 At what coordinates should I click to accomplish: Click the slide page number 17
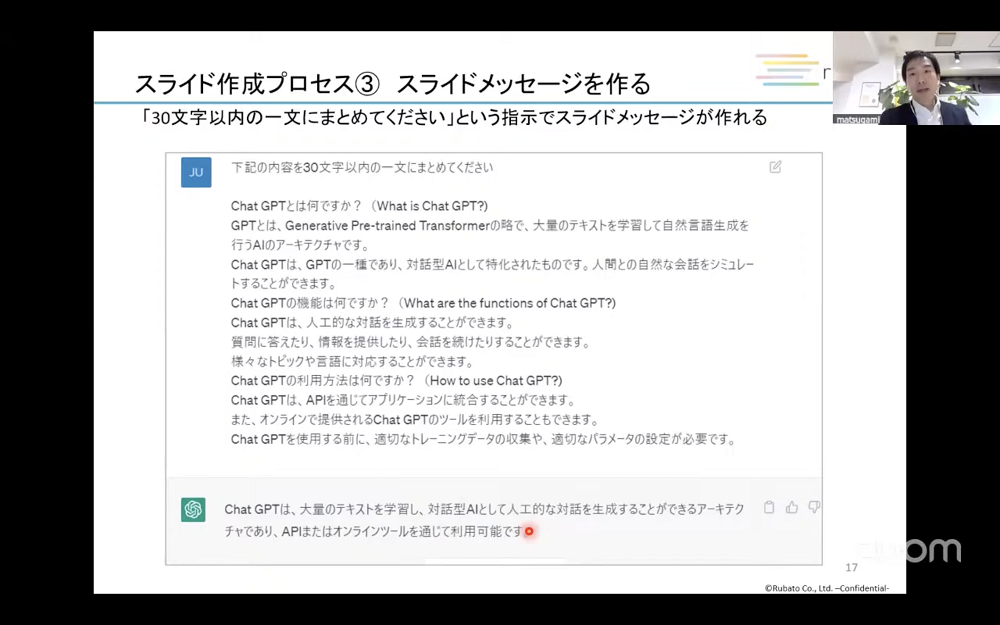tap(851, 568)
